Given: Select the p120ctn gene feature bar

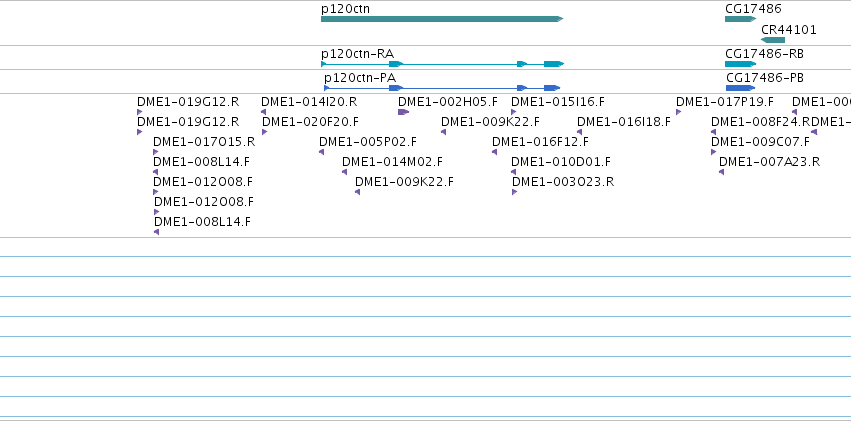Looking at the screenshot, I should [442, 19].
